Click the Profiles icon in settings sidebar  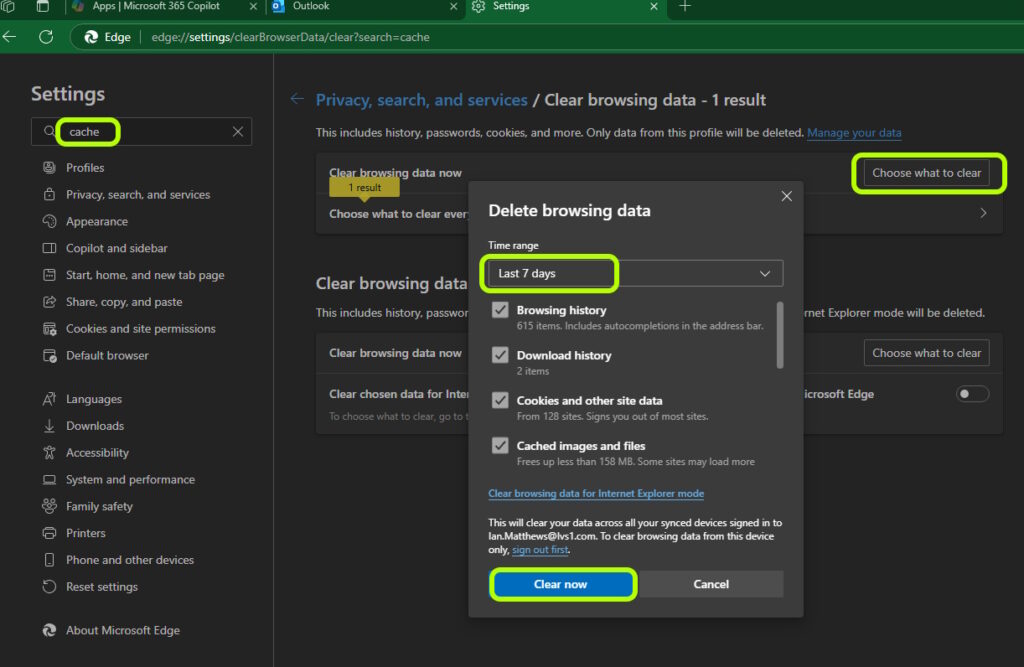pyautogui.click(x=49, y=168)
